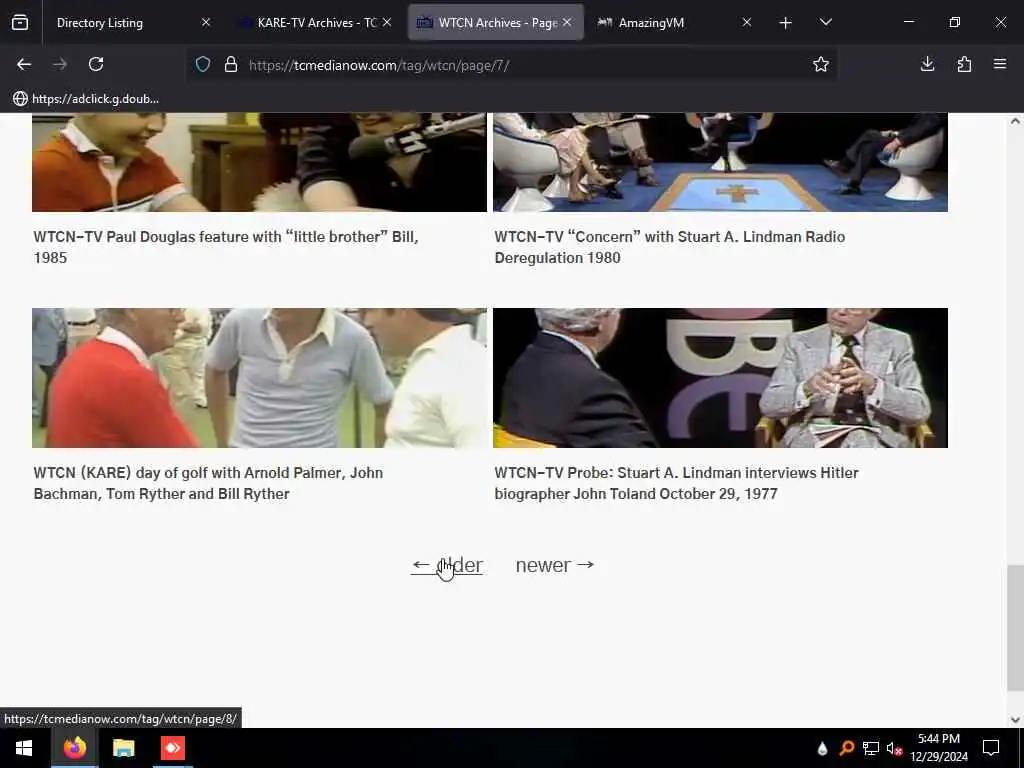
Task: Close the AmazingVM tab
Action: coord(747,22)
